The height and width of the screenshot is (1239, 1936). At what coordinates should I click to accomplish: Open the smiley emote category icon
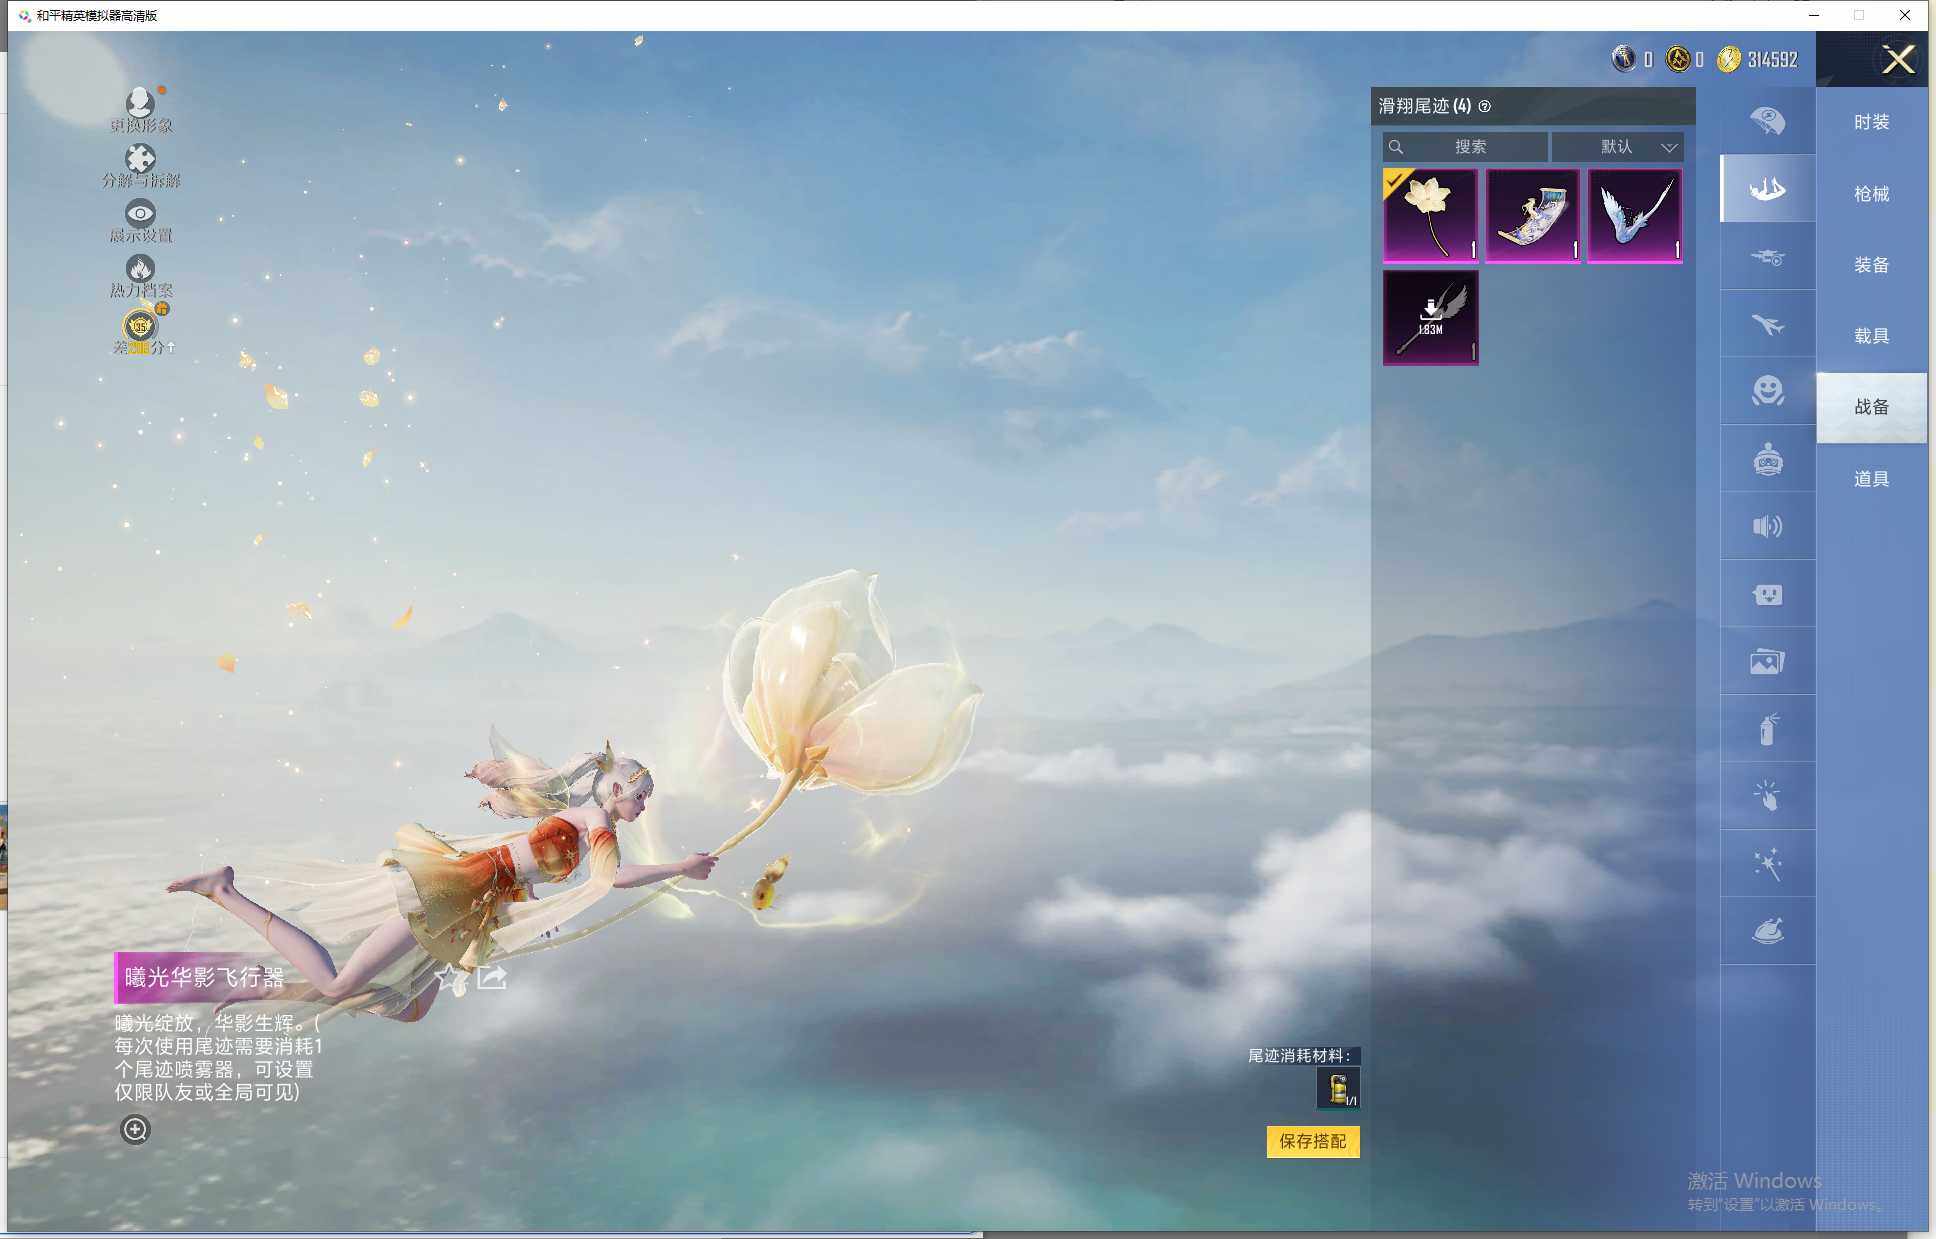coord(1767,391)
